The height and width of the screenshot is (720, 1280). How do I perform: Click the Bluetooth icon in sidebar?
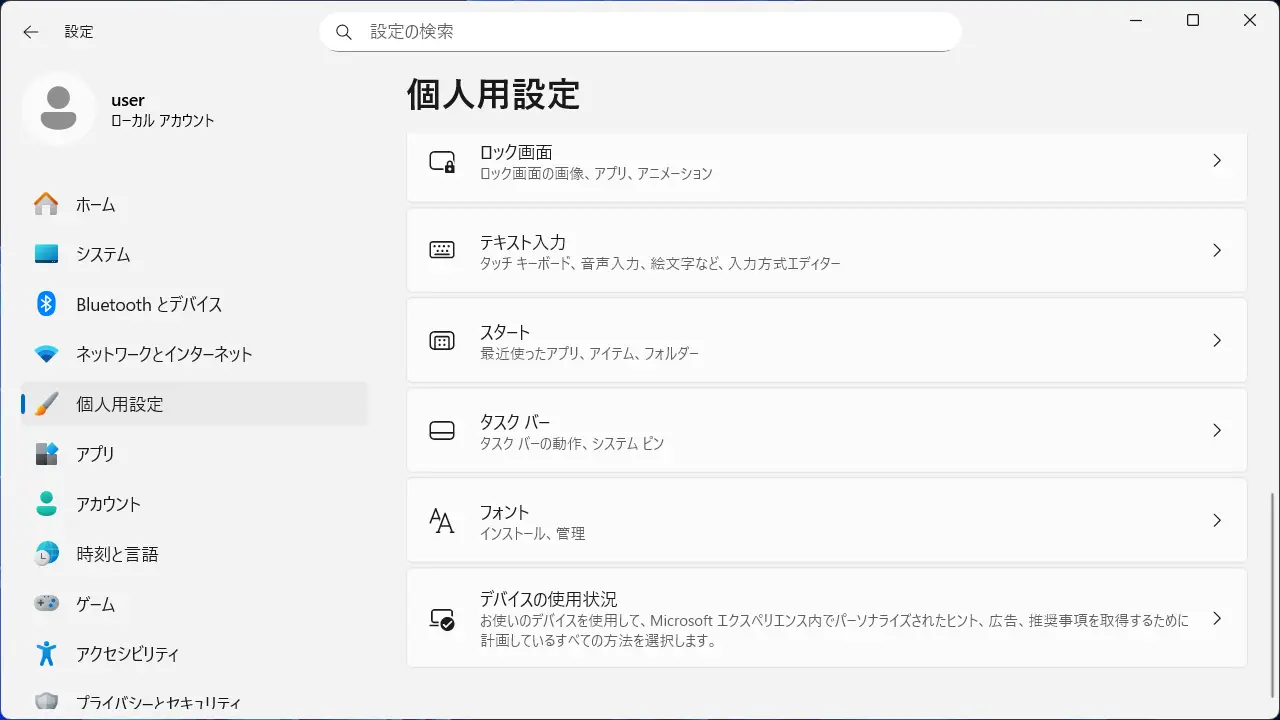(46, 304)
